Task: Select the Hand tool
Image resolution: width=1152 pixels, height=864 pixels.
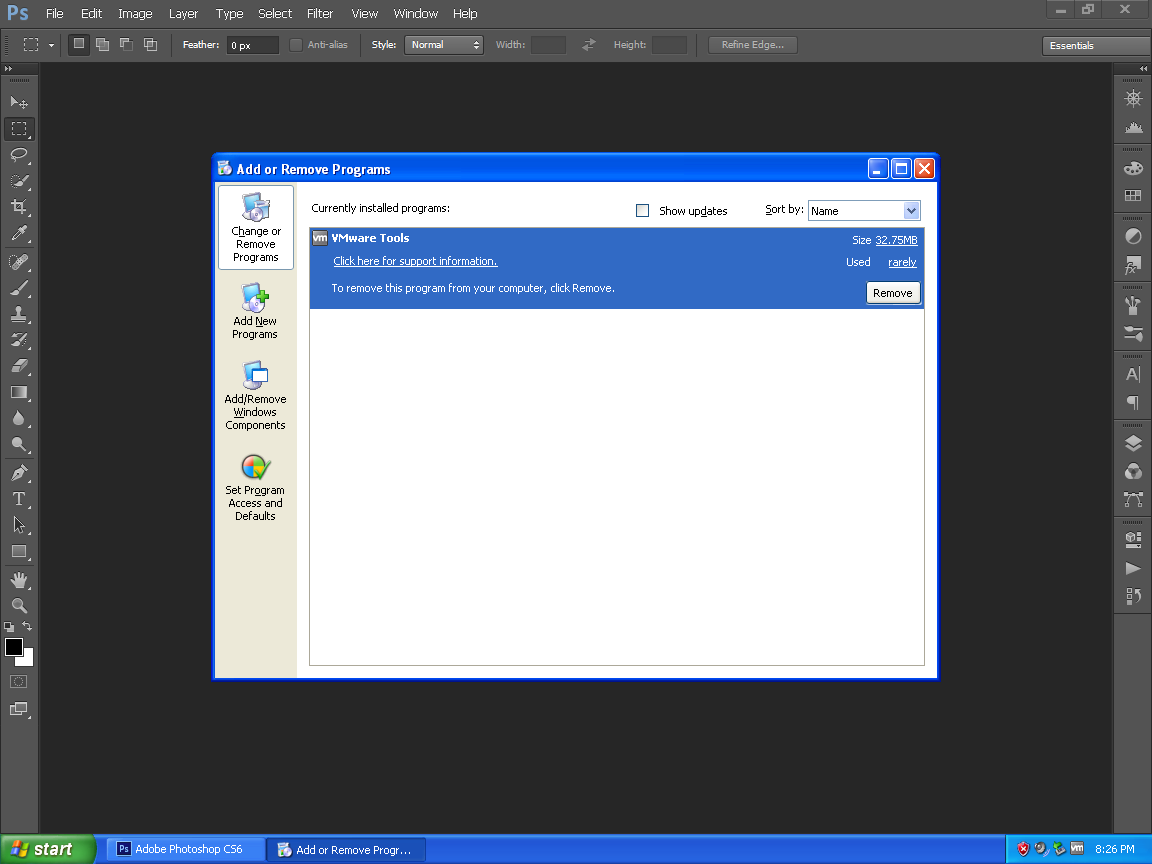Action: pyautogui.click(x=19, y=580)
